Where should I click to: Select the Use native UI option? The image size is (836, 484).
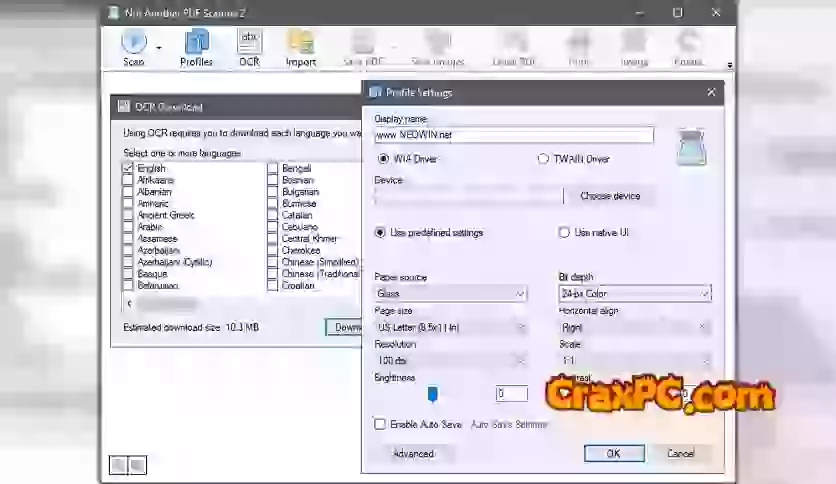[564, 233]
